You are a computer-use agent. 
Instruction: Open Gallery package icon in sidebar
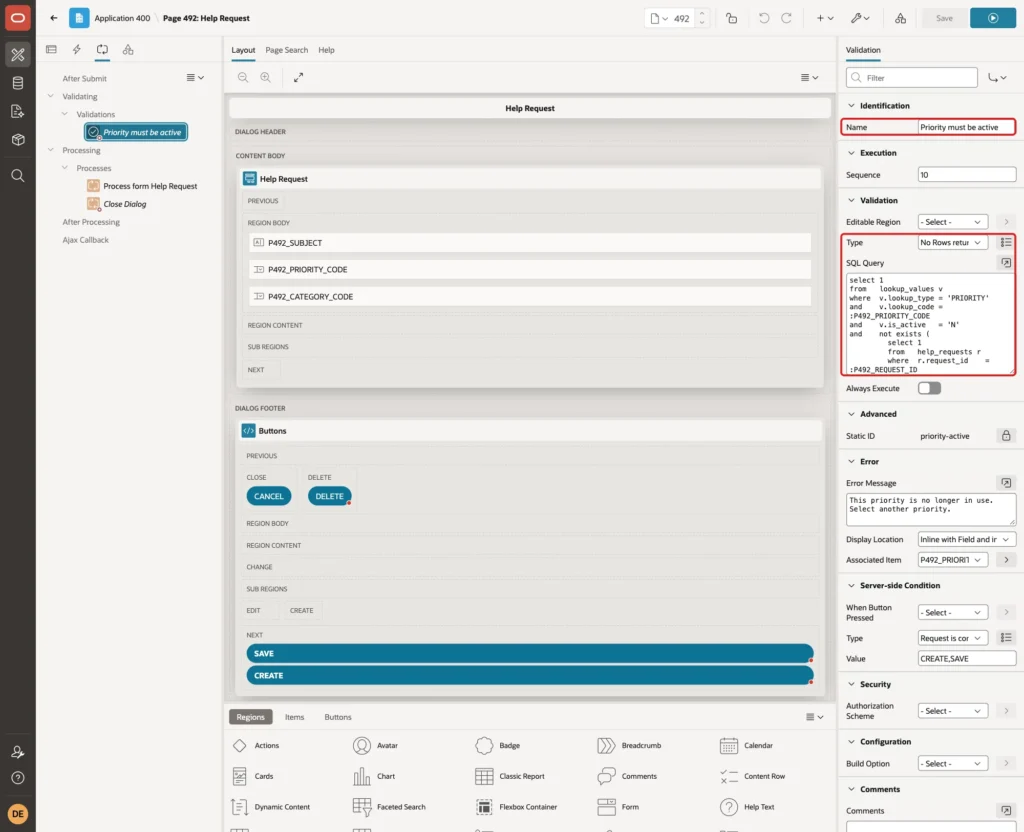tap(18, 140)
